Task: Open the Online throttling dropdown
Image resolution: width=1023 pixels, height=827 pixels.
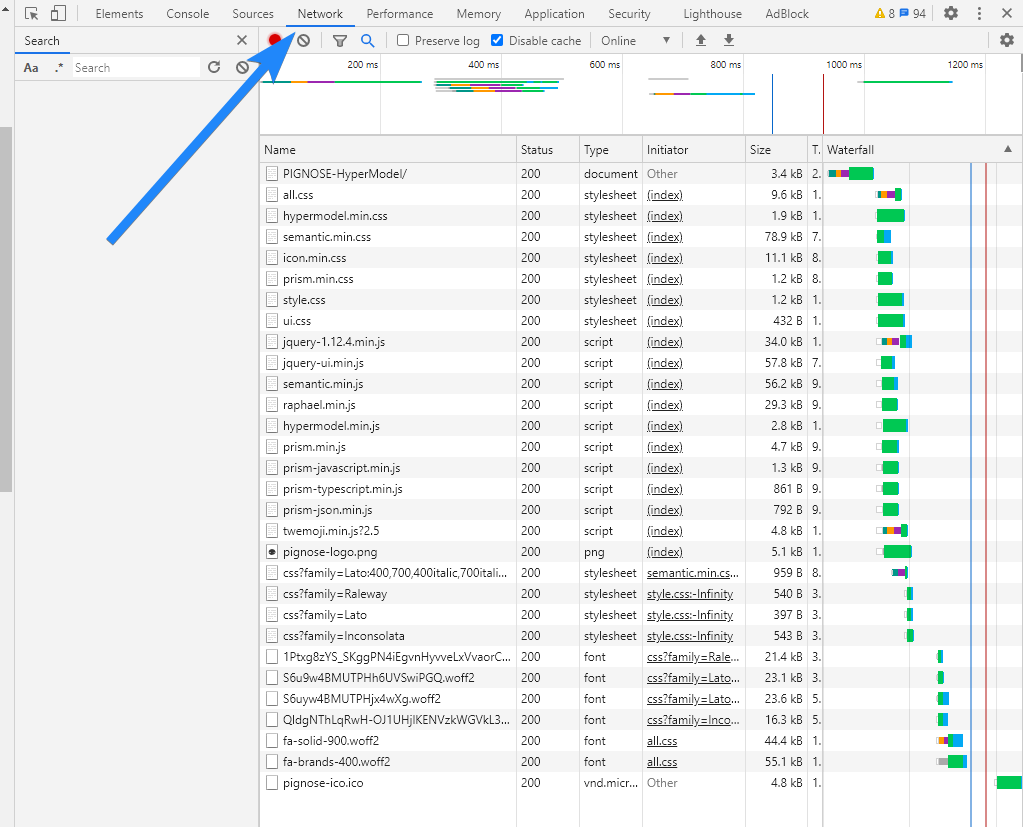Action: click(635, 40)
